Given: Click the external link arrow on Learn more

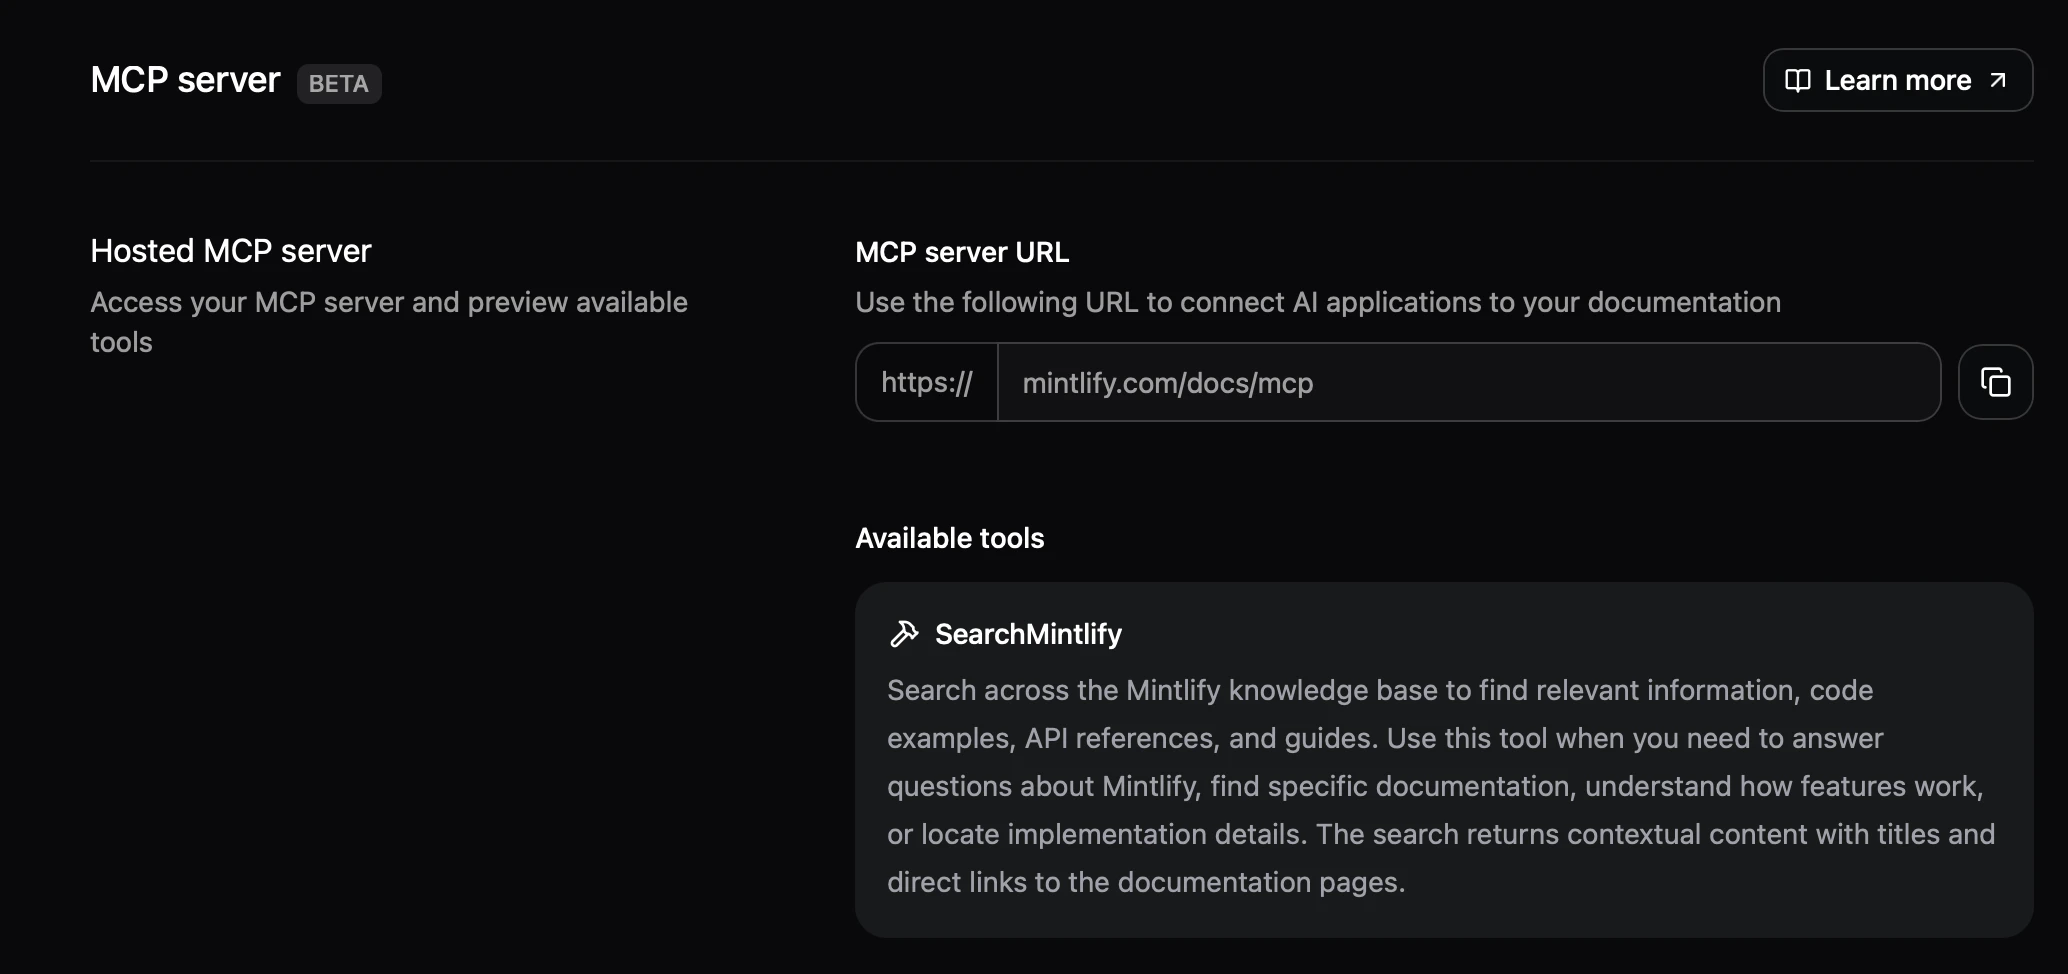Looking at the screenshot, I should coord(1997,80).
